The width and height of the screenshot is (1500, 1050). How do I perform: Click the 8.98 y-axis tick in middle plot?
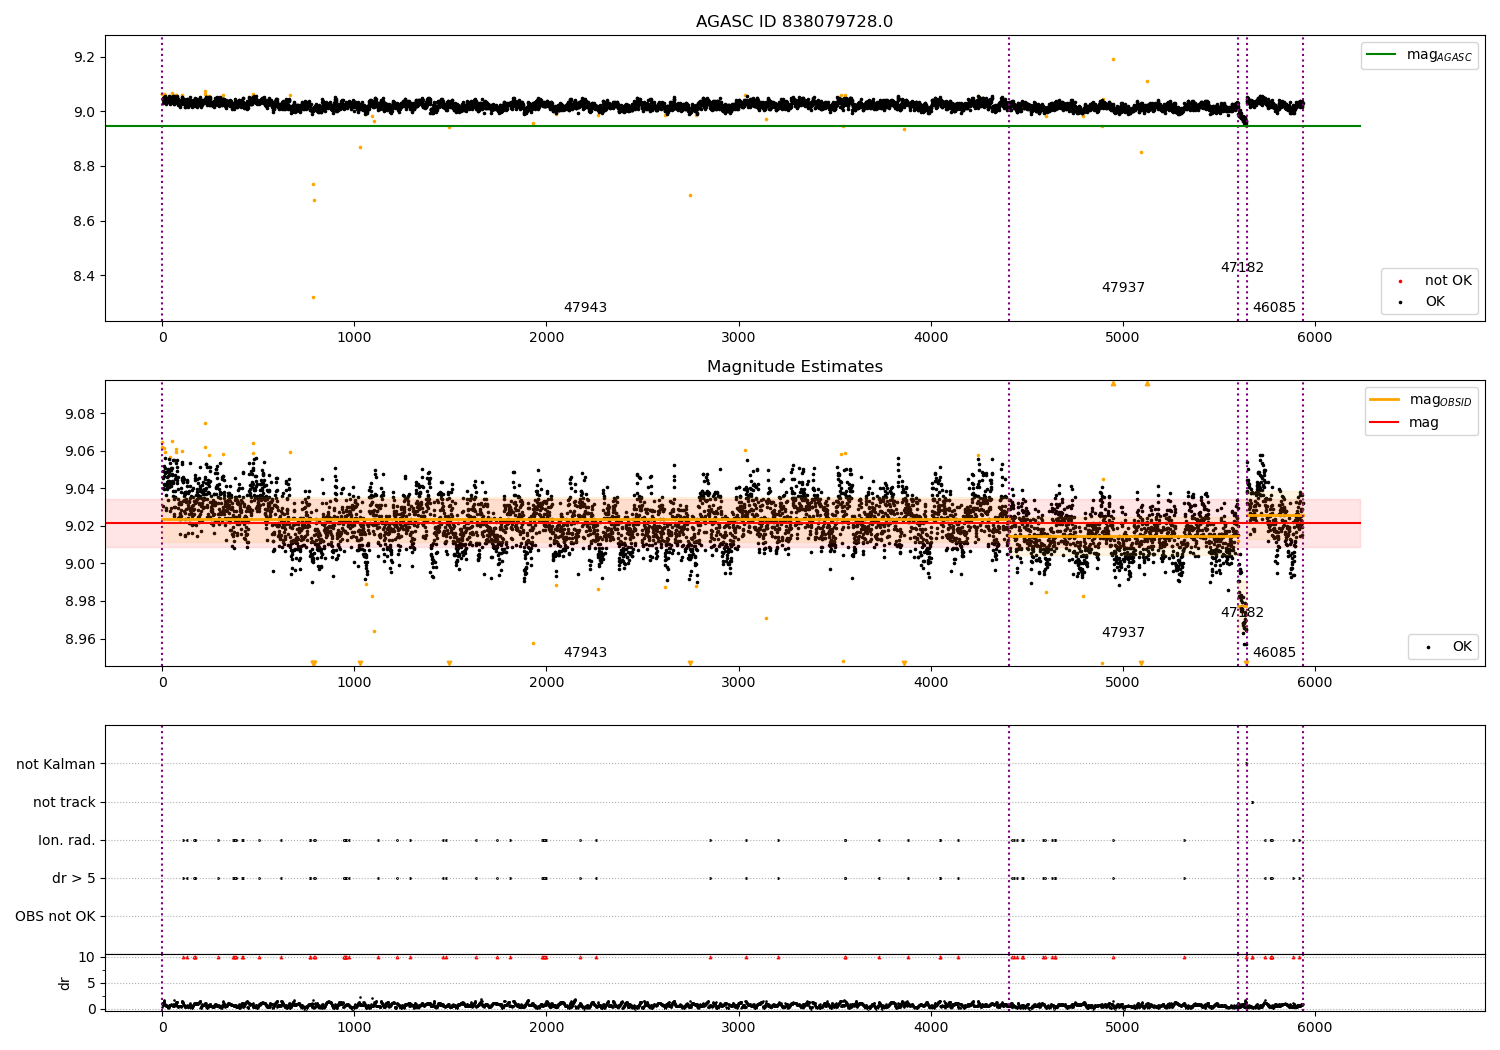click(x=80, y=601)
